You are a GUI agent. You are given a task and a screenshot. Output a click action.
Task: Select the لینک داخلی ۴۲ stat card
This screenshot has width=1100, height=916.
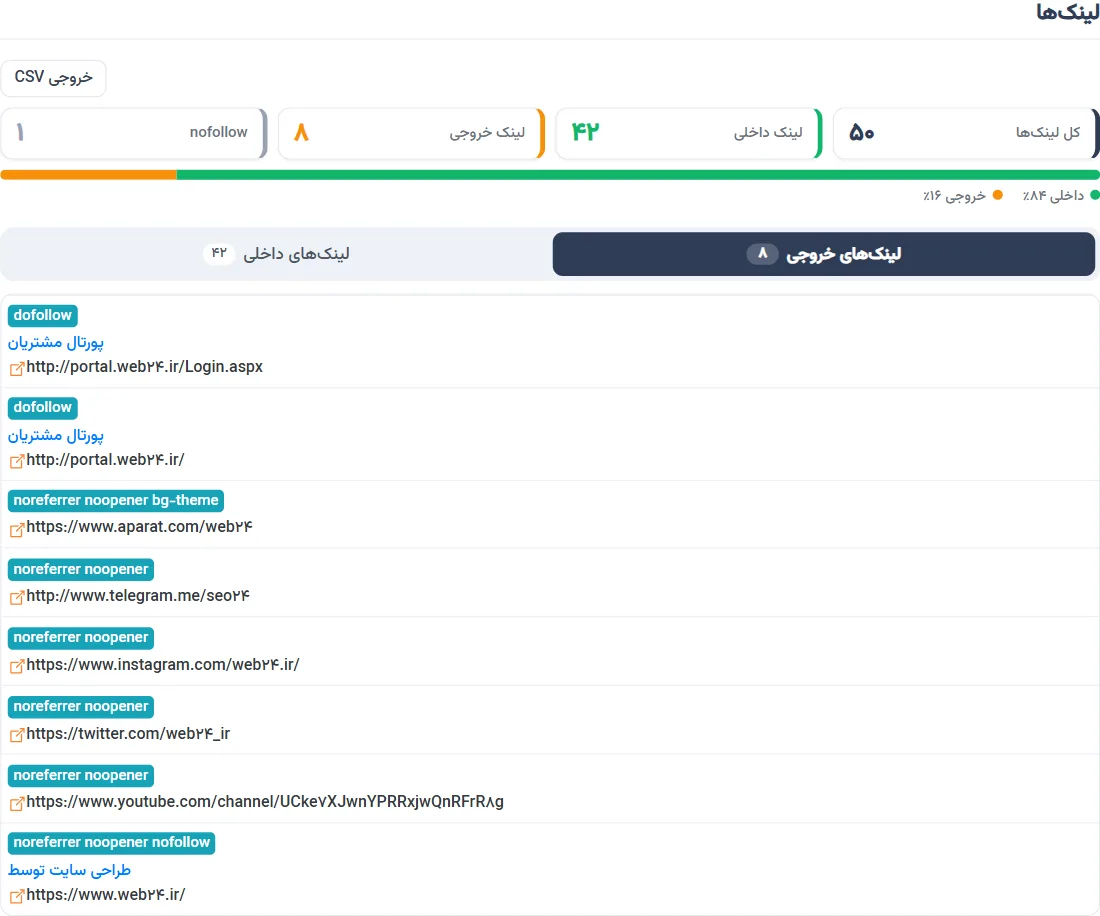[689, 133]
